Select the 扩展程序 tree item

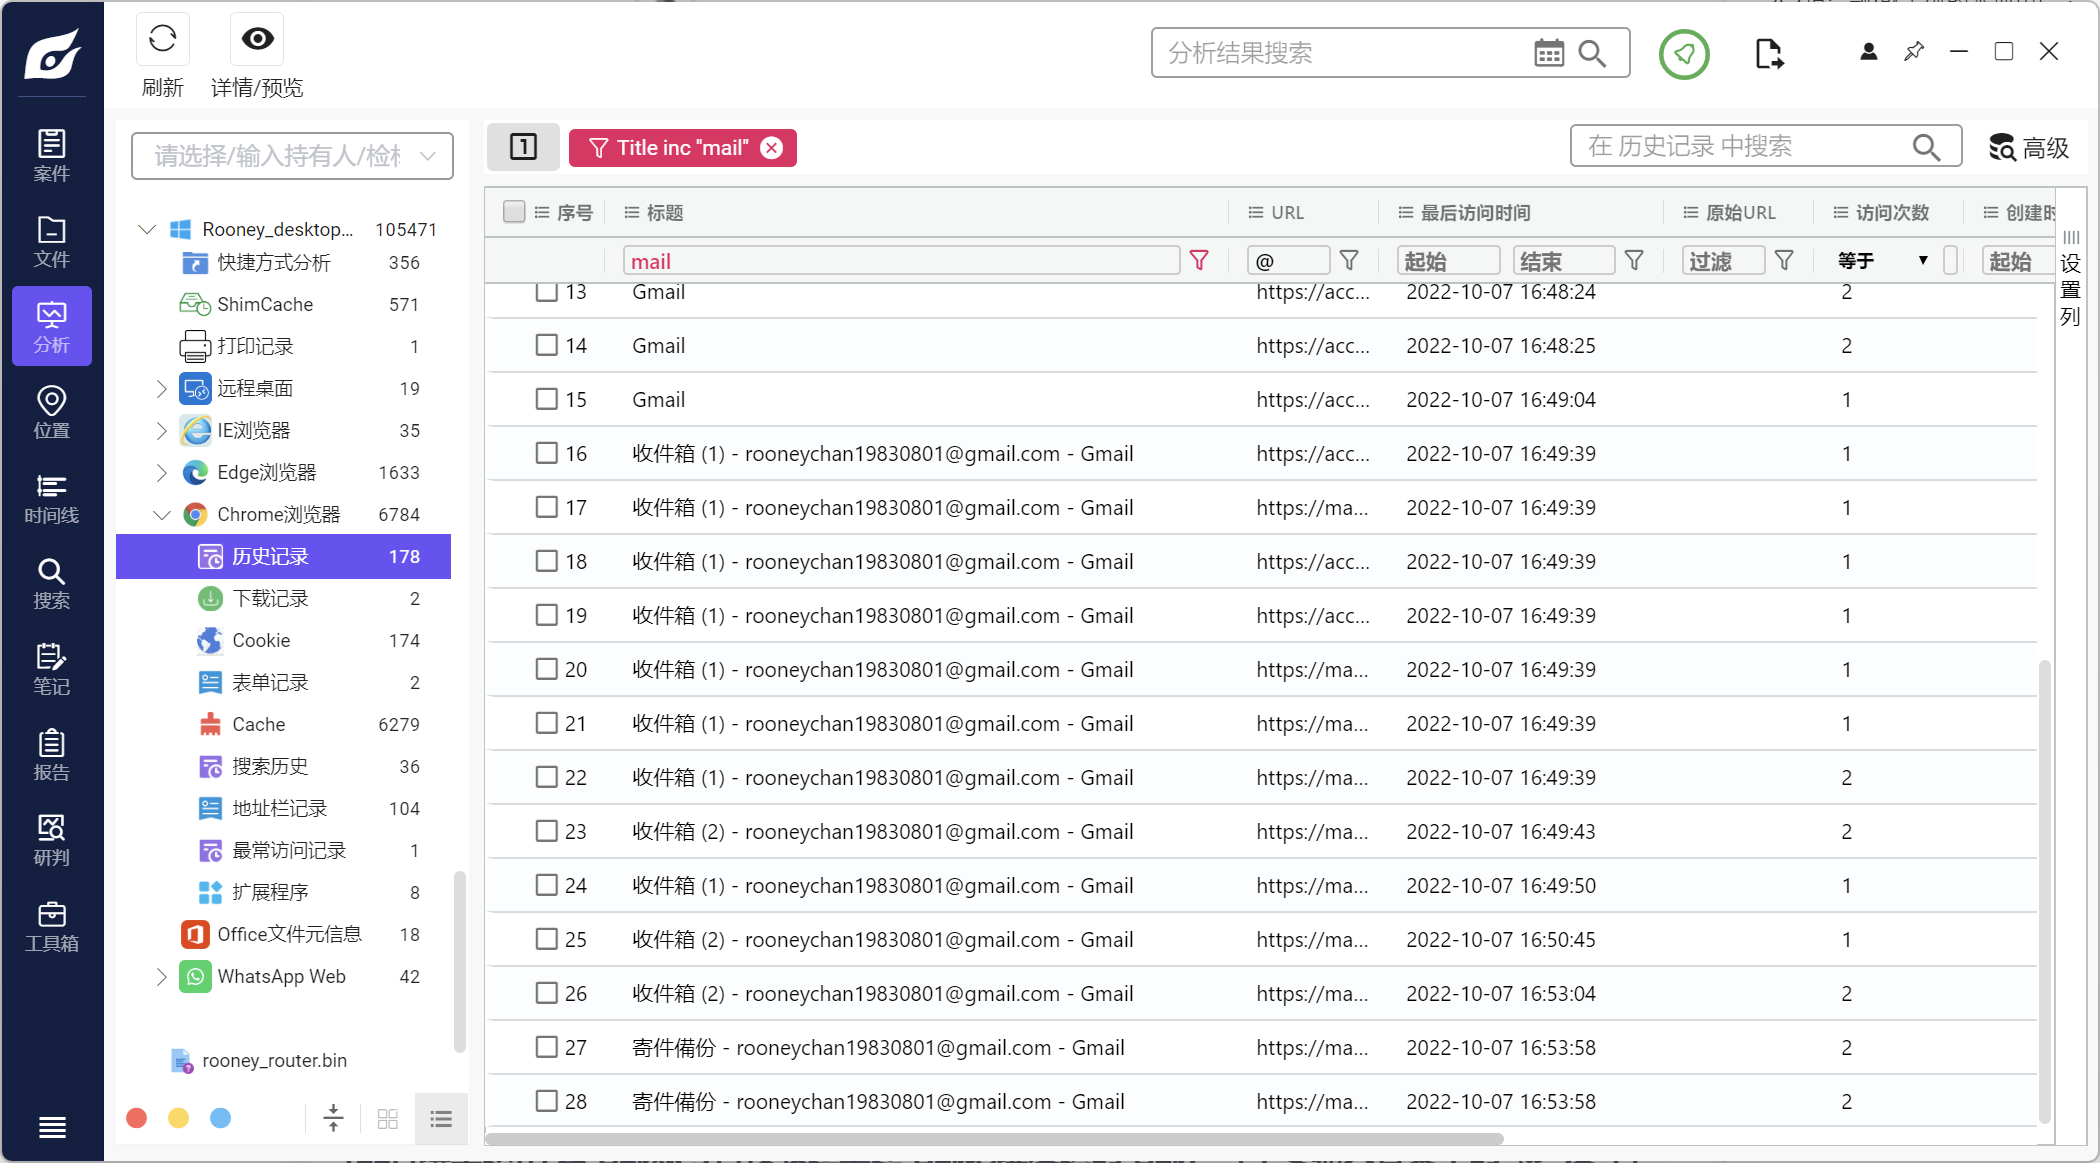coord(284,892)
